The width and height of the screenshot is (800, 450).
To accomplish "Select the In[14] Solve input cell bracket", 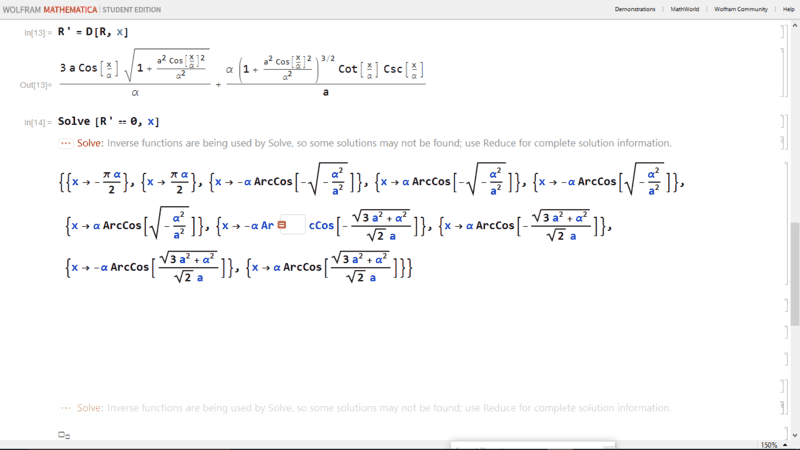I will 783,121.
